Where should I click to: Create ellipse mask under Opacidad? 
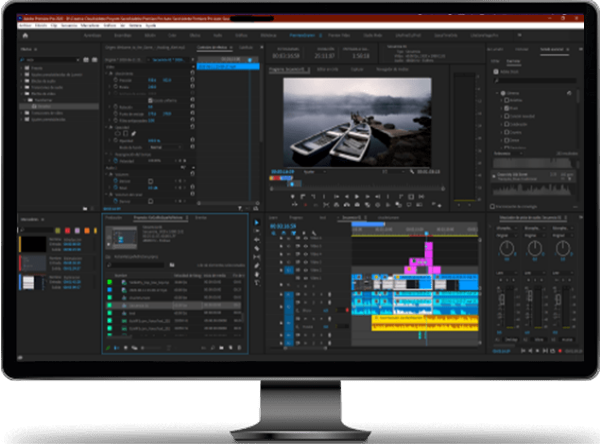pyautogui.click(x=117, y=134)
